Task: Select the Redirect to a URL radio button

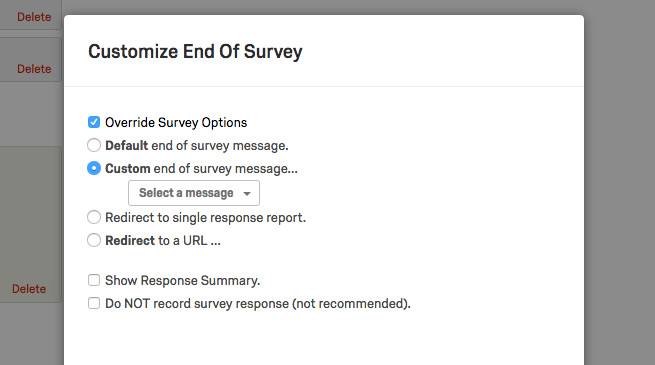Action: coord(94,240)
